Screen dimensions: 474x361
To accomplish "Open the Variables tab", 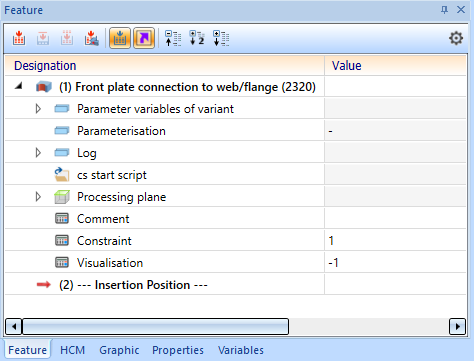I will 241,350.
